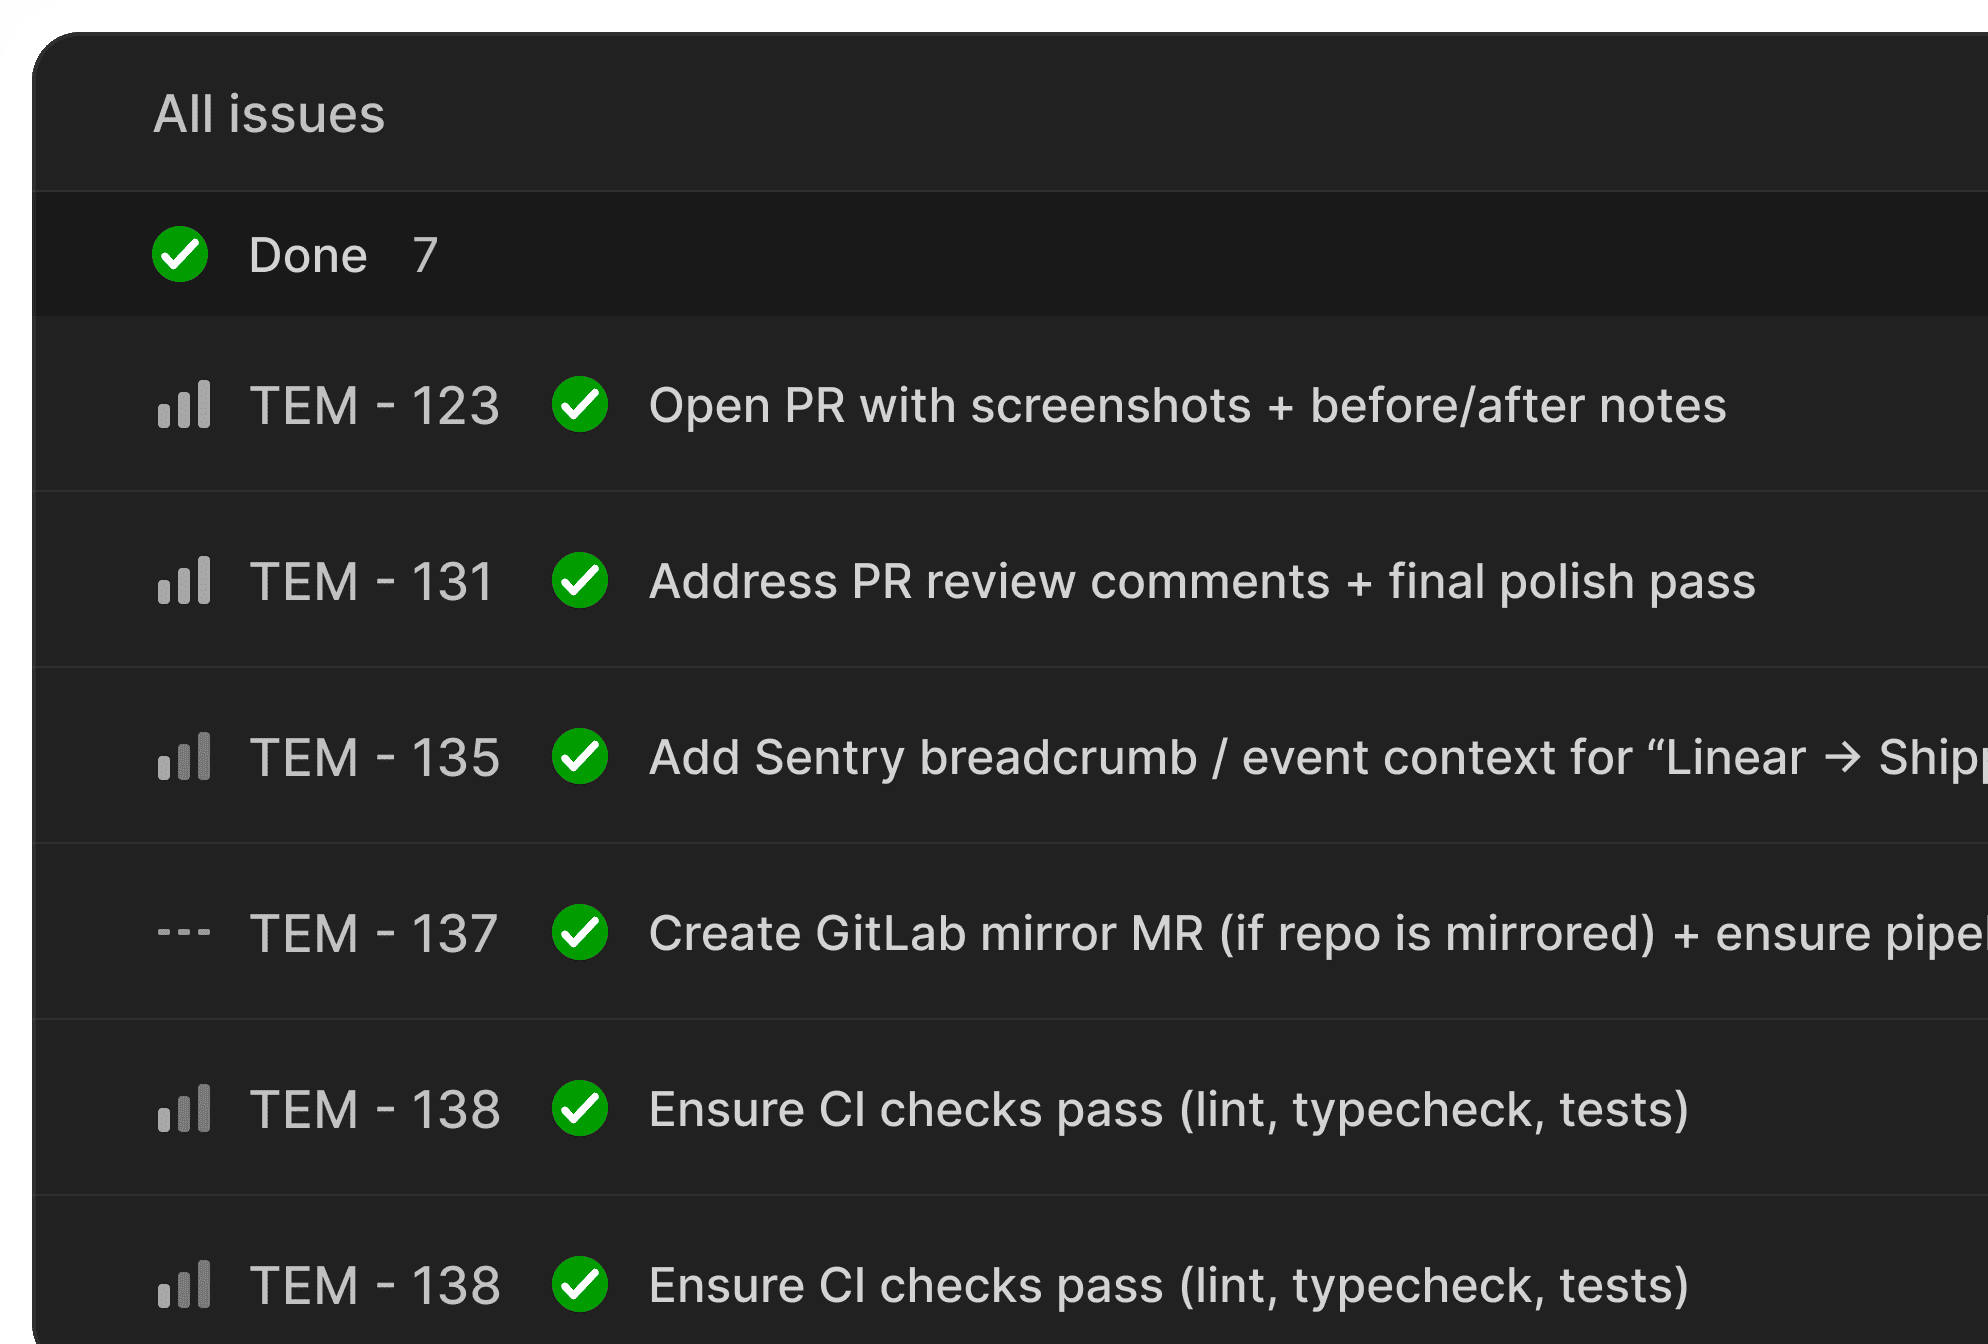Click the no-priority dashes icon for TEM-137
This screenshot has width=1988, height=1344.
click(184, 933)
